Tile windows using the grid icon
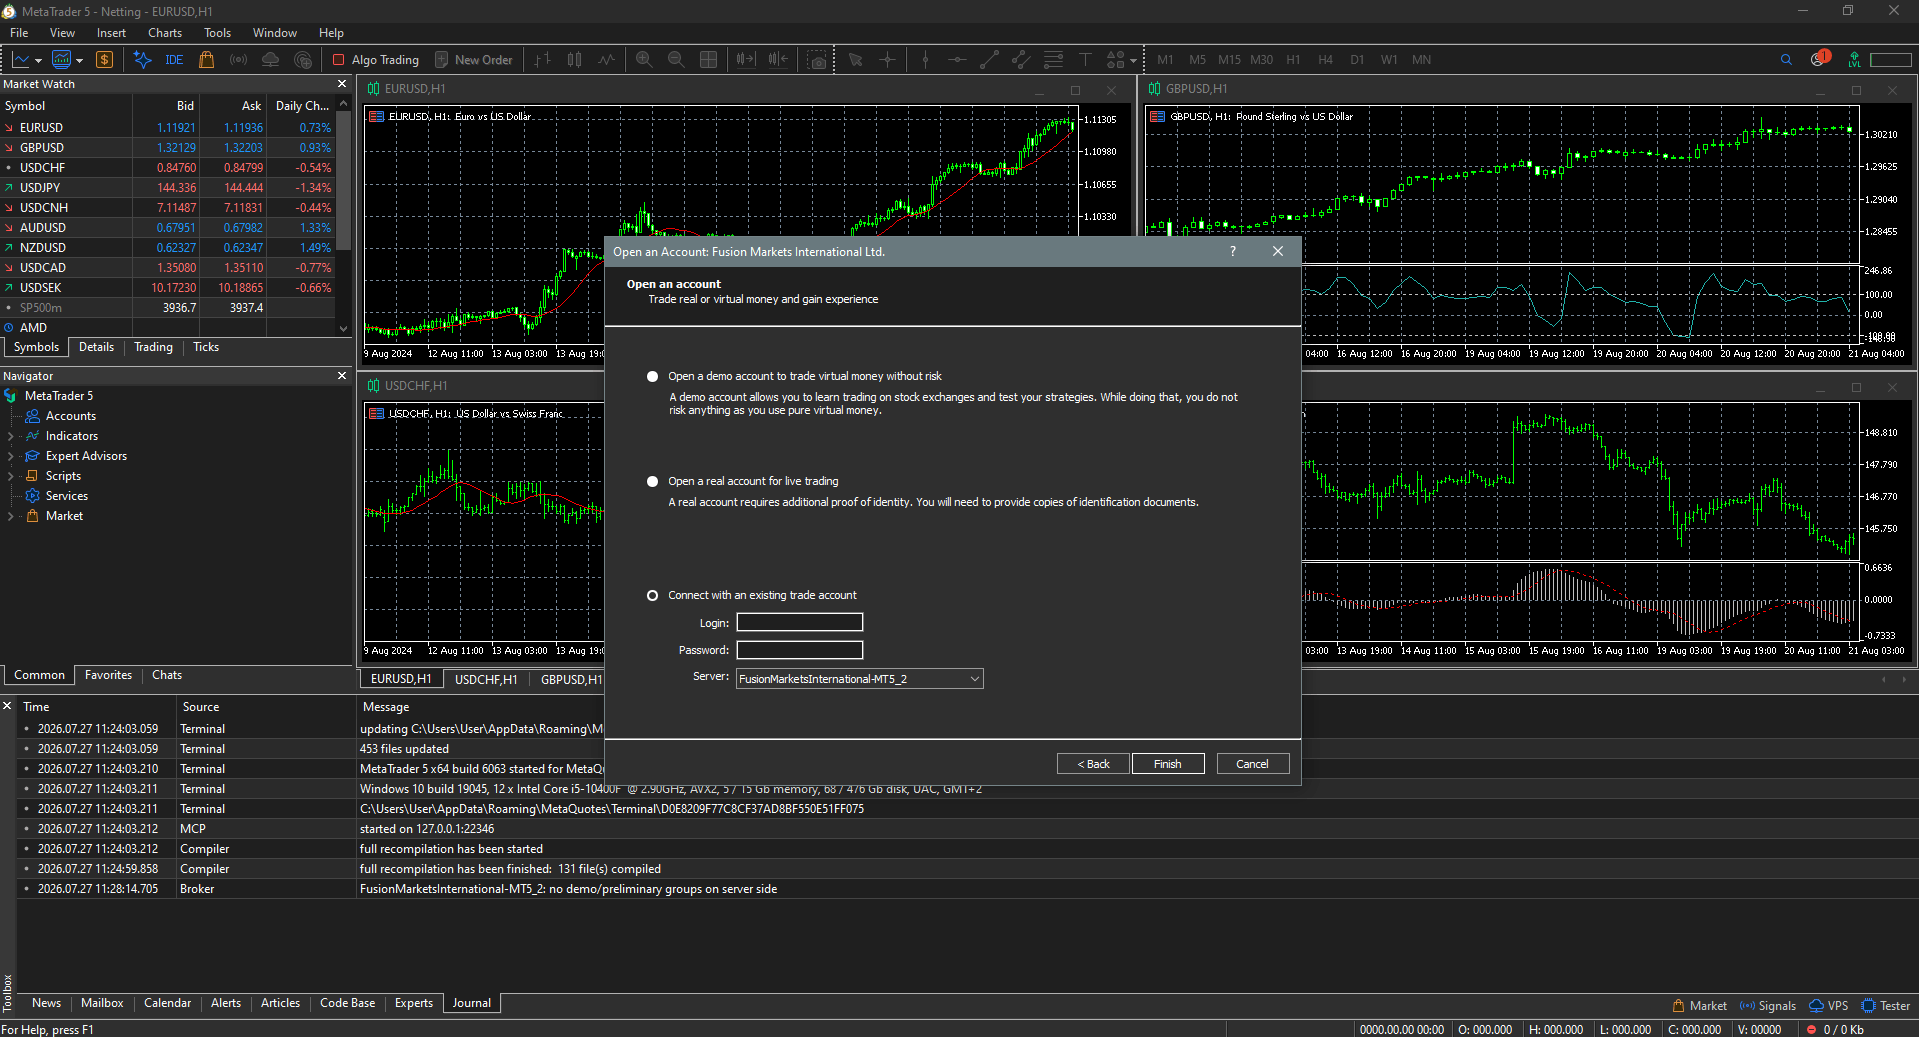The height and width of the screenshot is (1037, 1919). click(708, 60)
